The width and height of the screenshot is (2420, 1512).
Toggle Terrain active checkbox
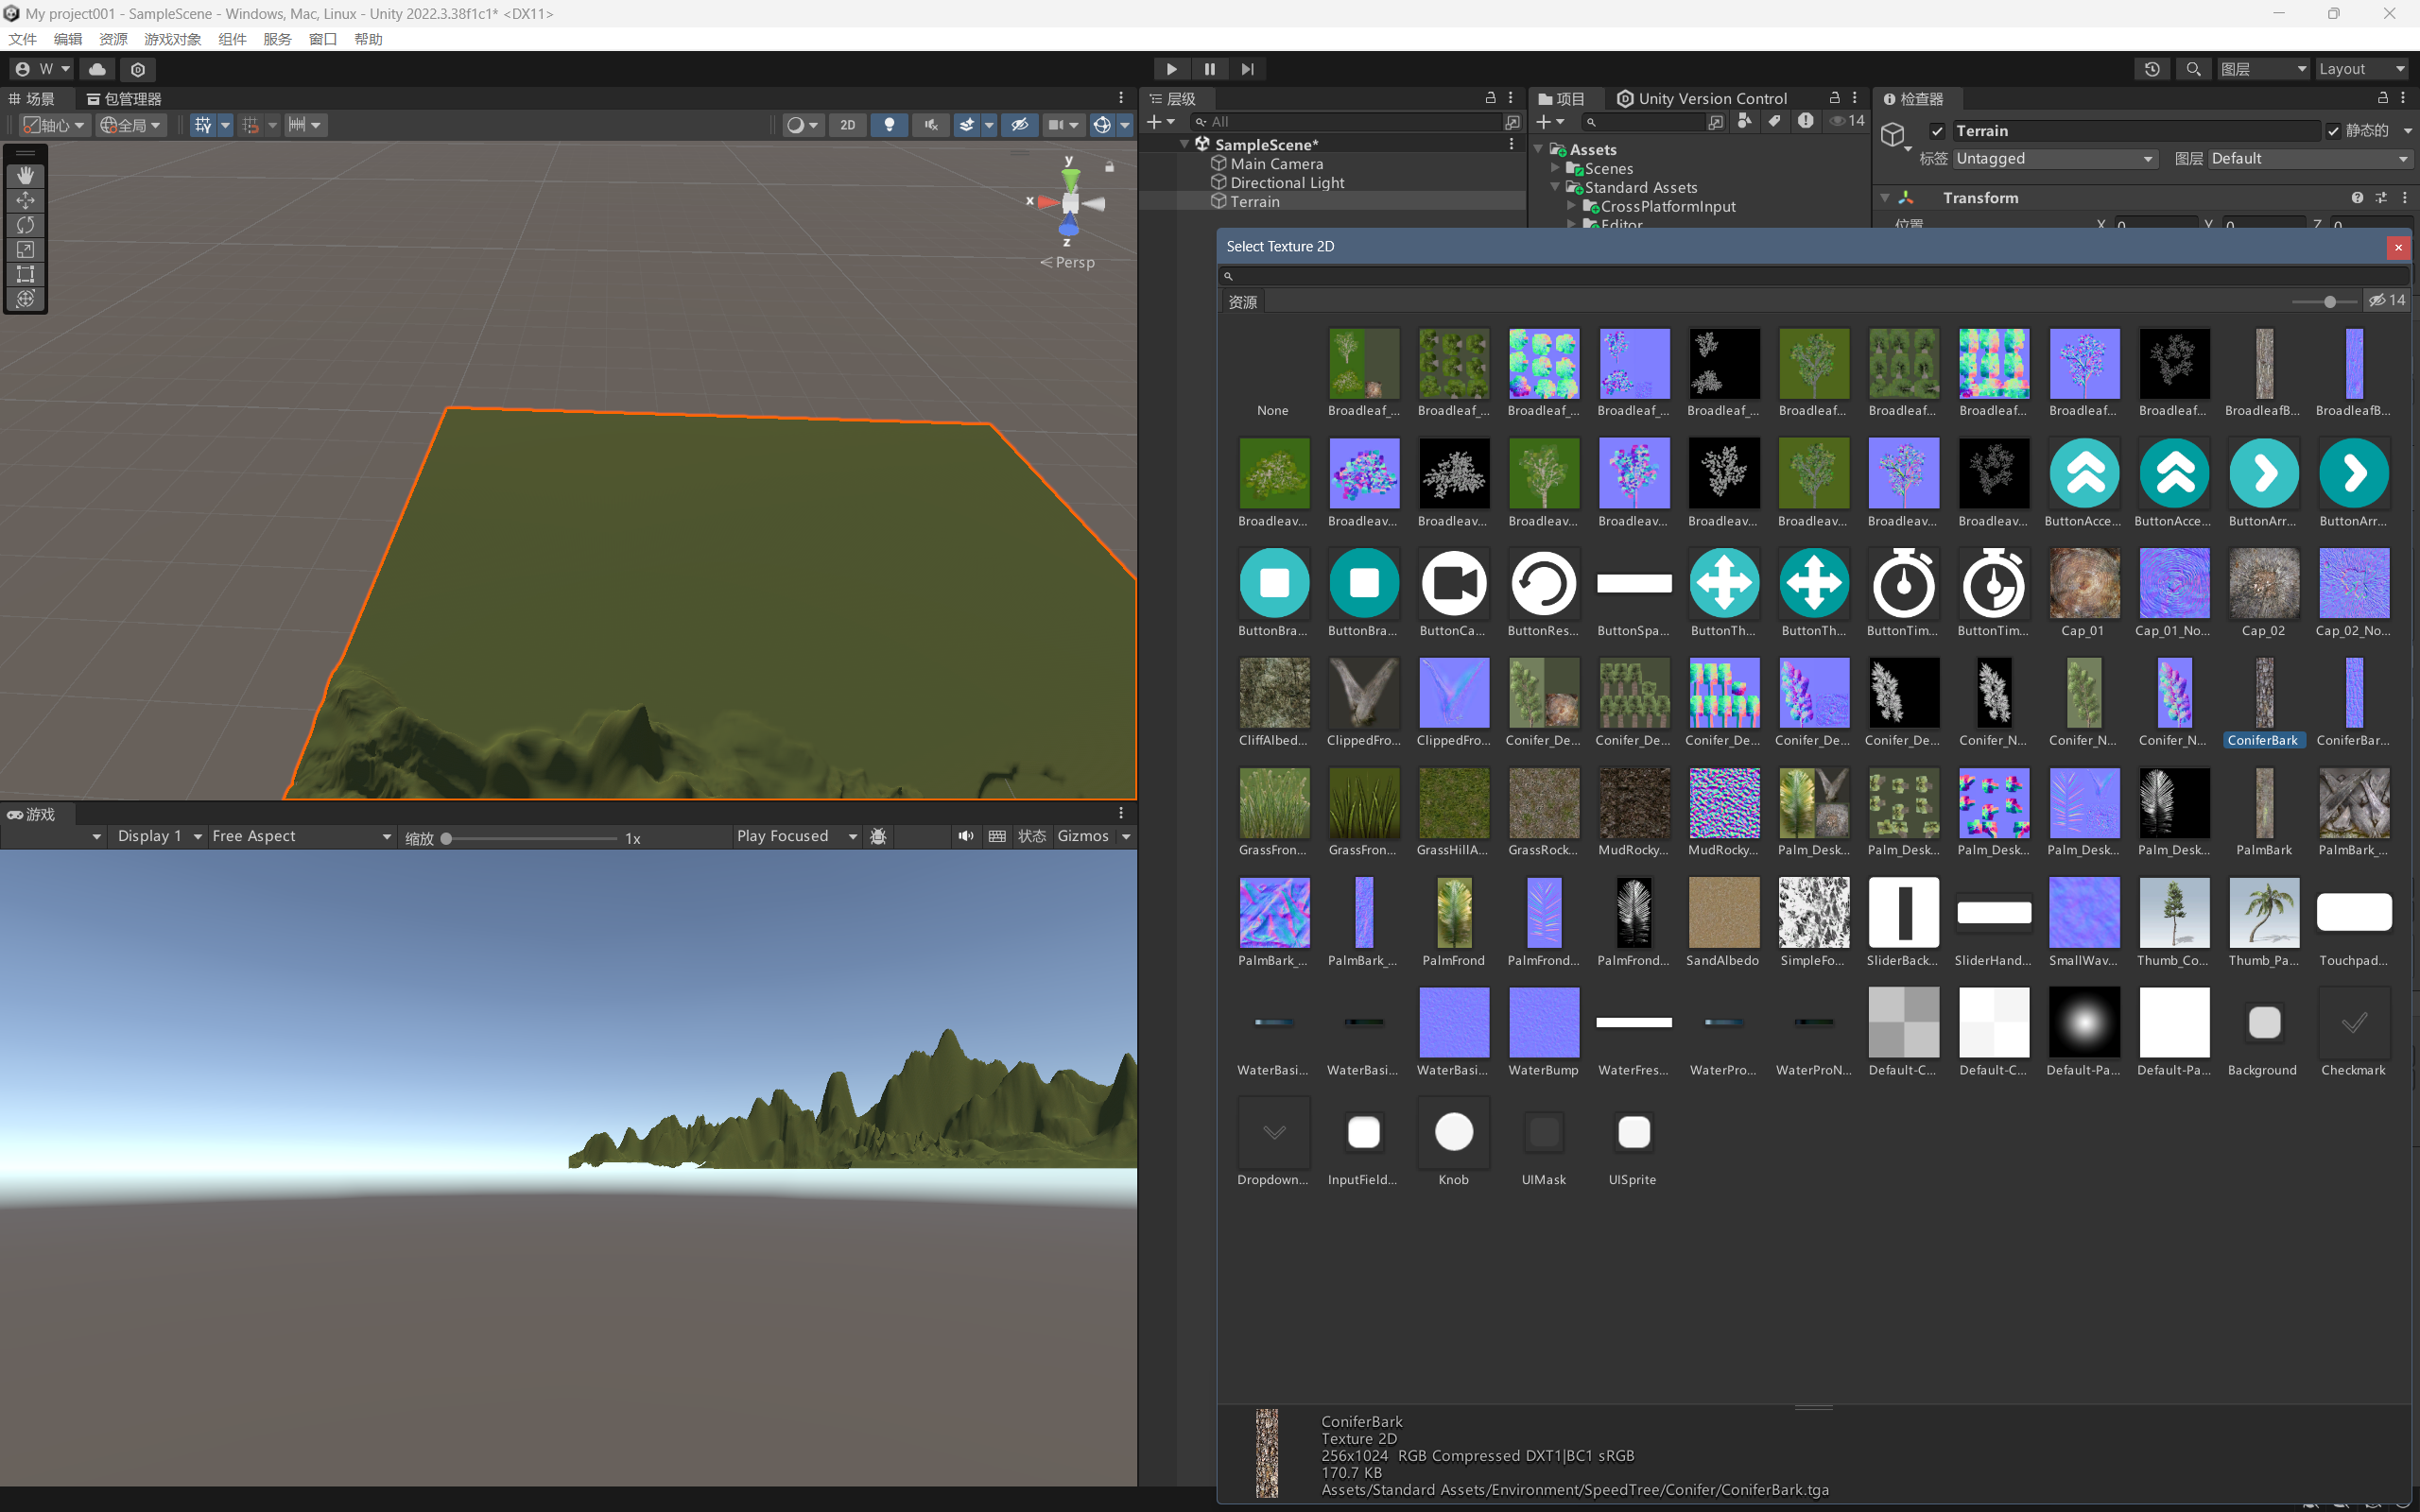(x=1937, y=131)
